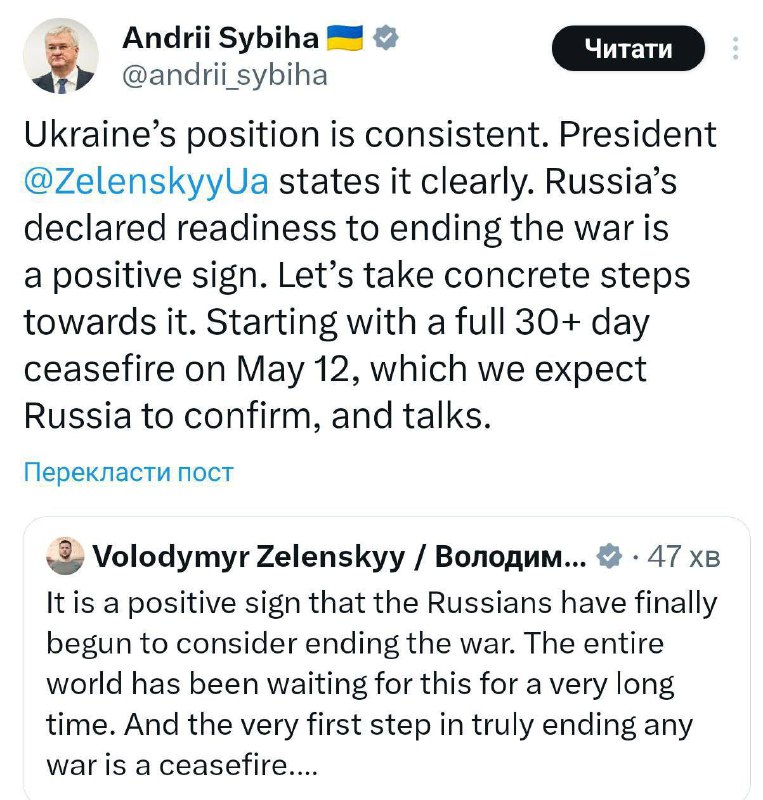763x800 pixels.
Task: Click the @andrii_sybiha handle
Action: 225,76
